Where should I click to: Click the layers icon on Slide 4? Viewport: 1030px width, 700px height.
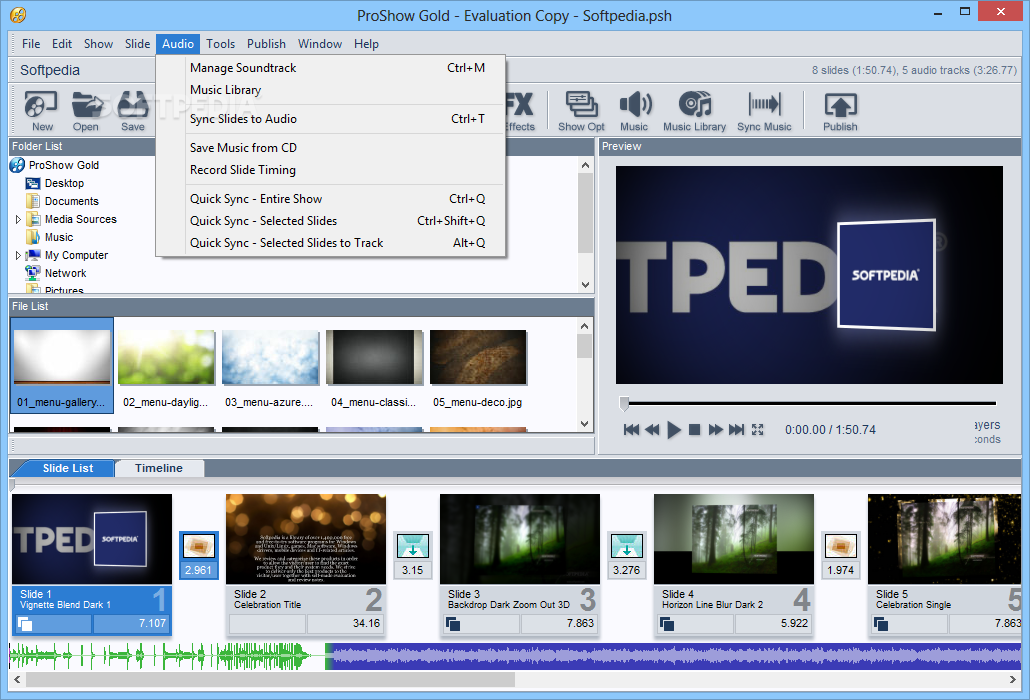coord(667,624)
